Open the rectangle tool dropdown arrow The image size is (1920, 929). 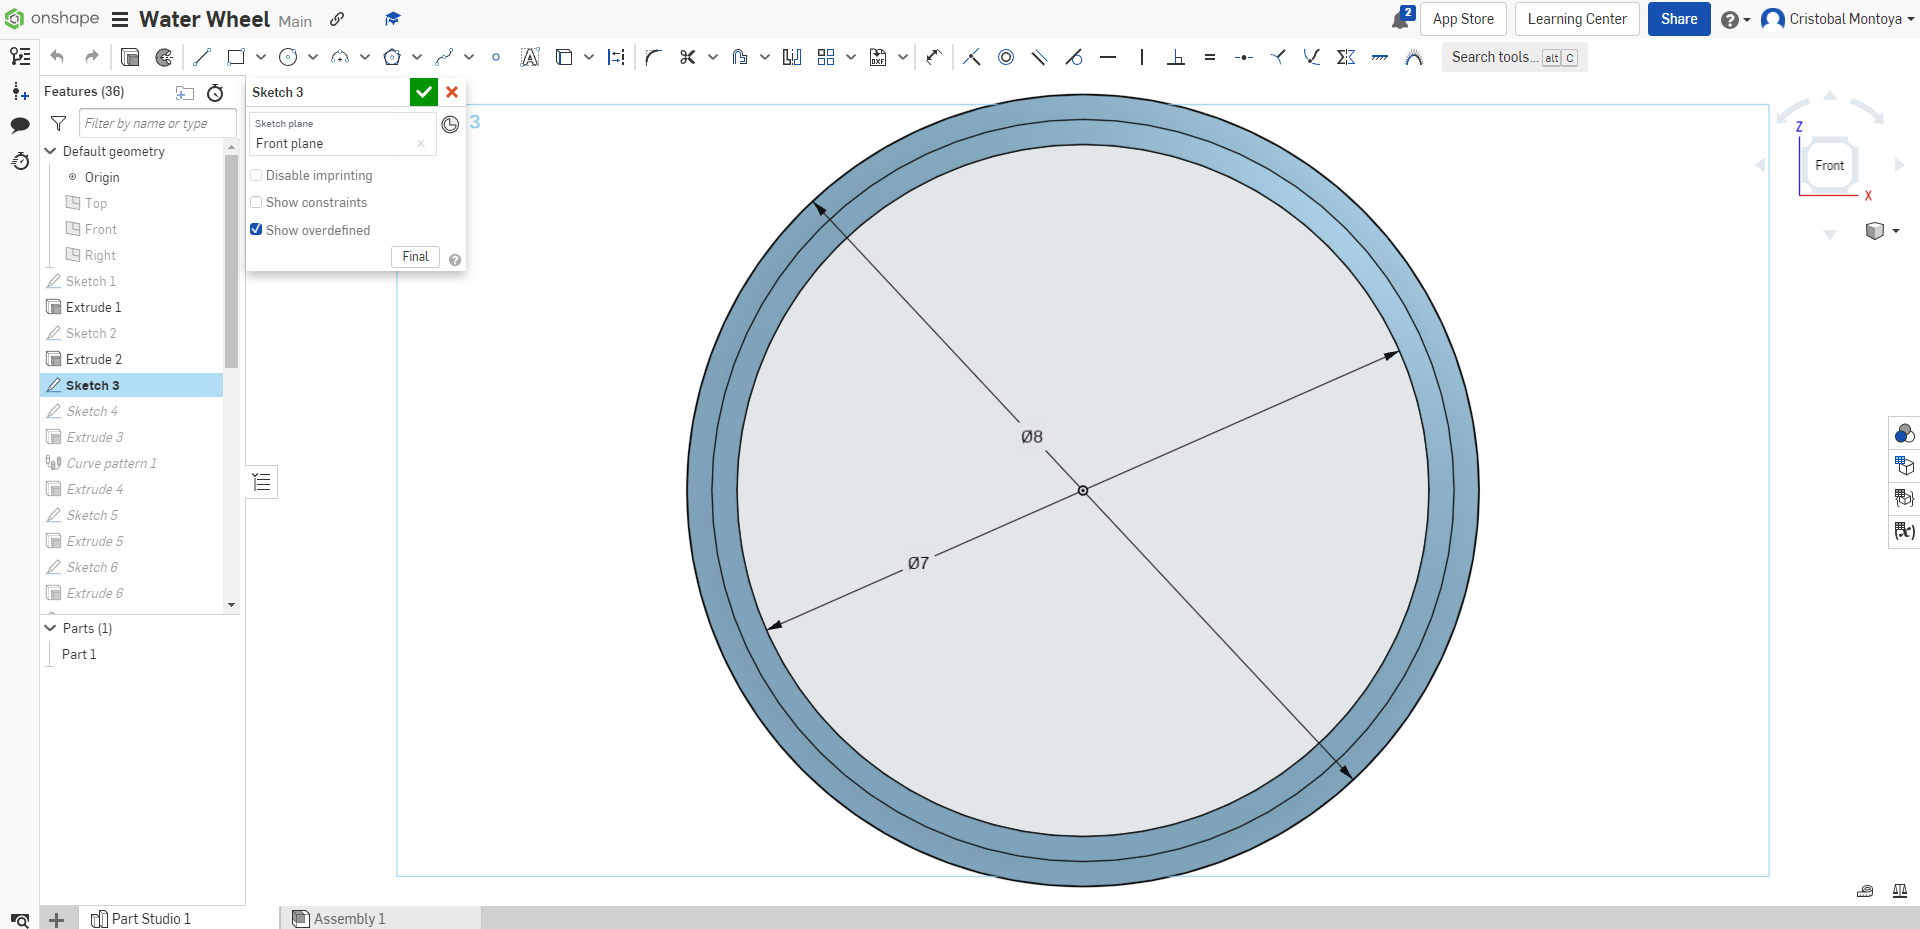point(260,57)
